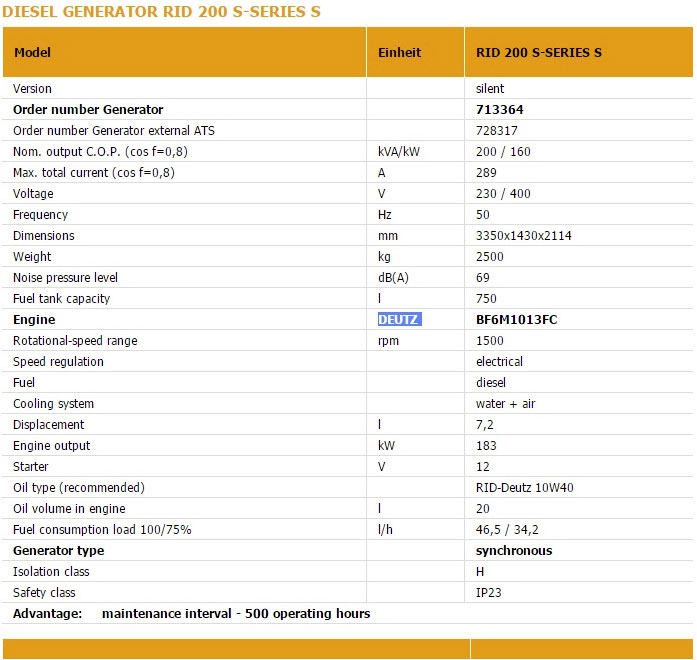Click the Noise pressure level label
This screenshot has width=697, height=660.
pyautogui.click(x=65, y=278)
